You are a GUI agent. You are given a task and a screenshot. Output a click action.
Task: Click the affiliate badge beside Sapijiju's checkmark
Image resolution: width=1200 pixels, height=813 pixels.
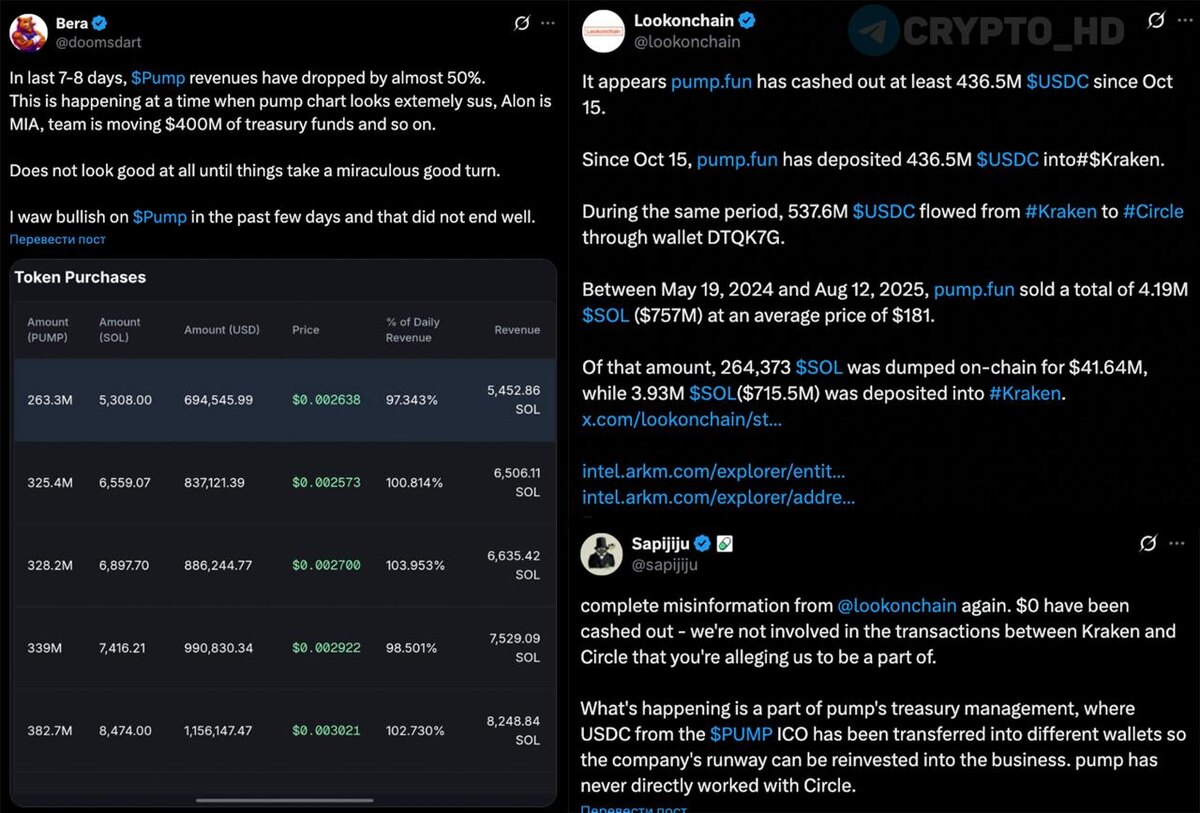(x=725, y=543)
